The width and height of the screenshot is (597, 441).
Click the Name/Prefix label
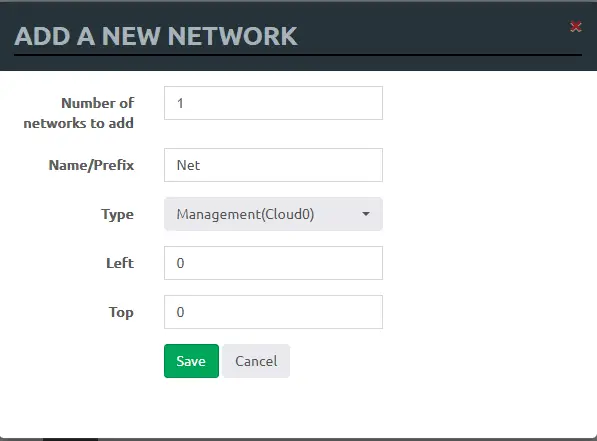click(x=91, y=165)
